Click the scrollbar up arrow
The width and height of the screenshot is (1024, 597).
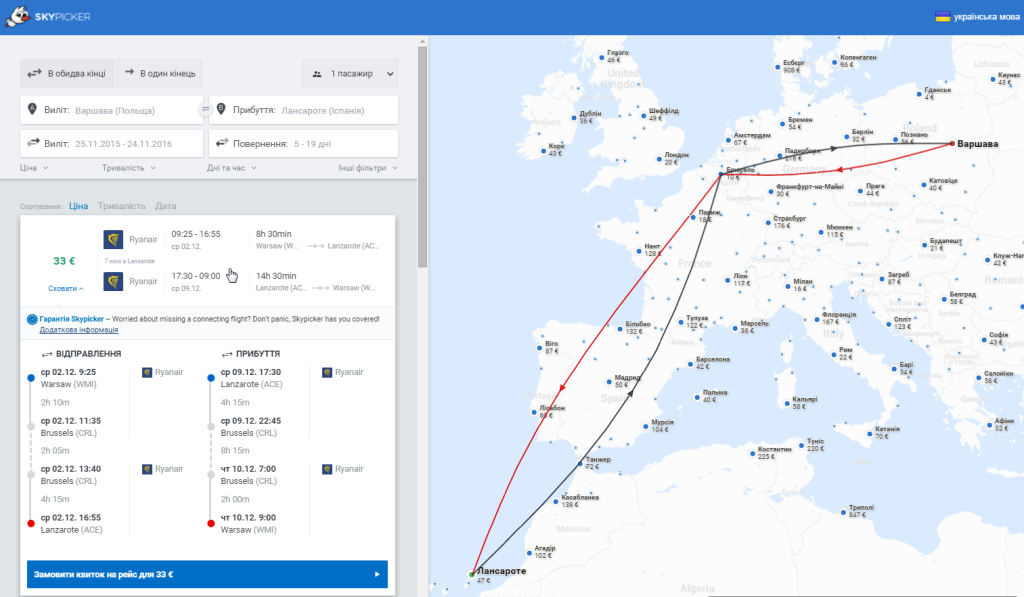point(423,41)
